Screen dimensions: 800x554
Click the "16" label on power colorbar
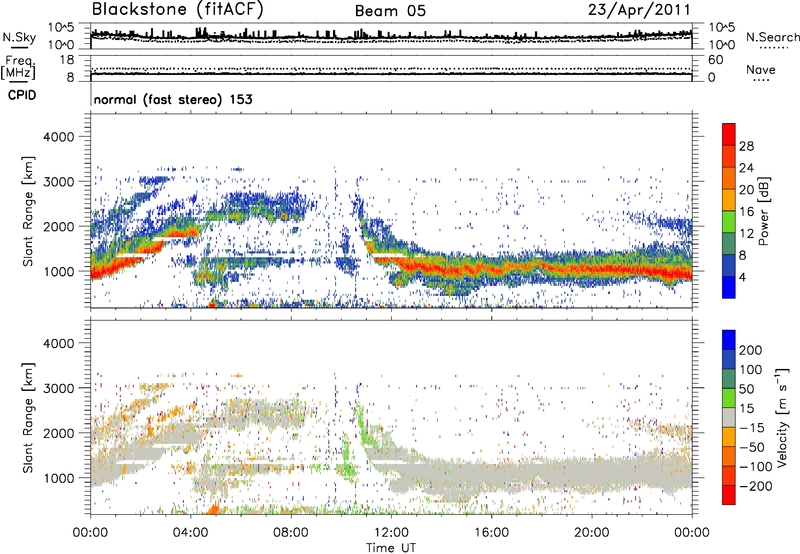(x=746, y=212)
